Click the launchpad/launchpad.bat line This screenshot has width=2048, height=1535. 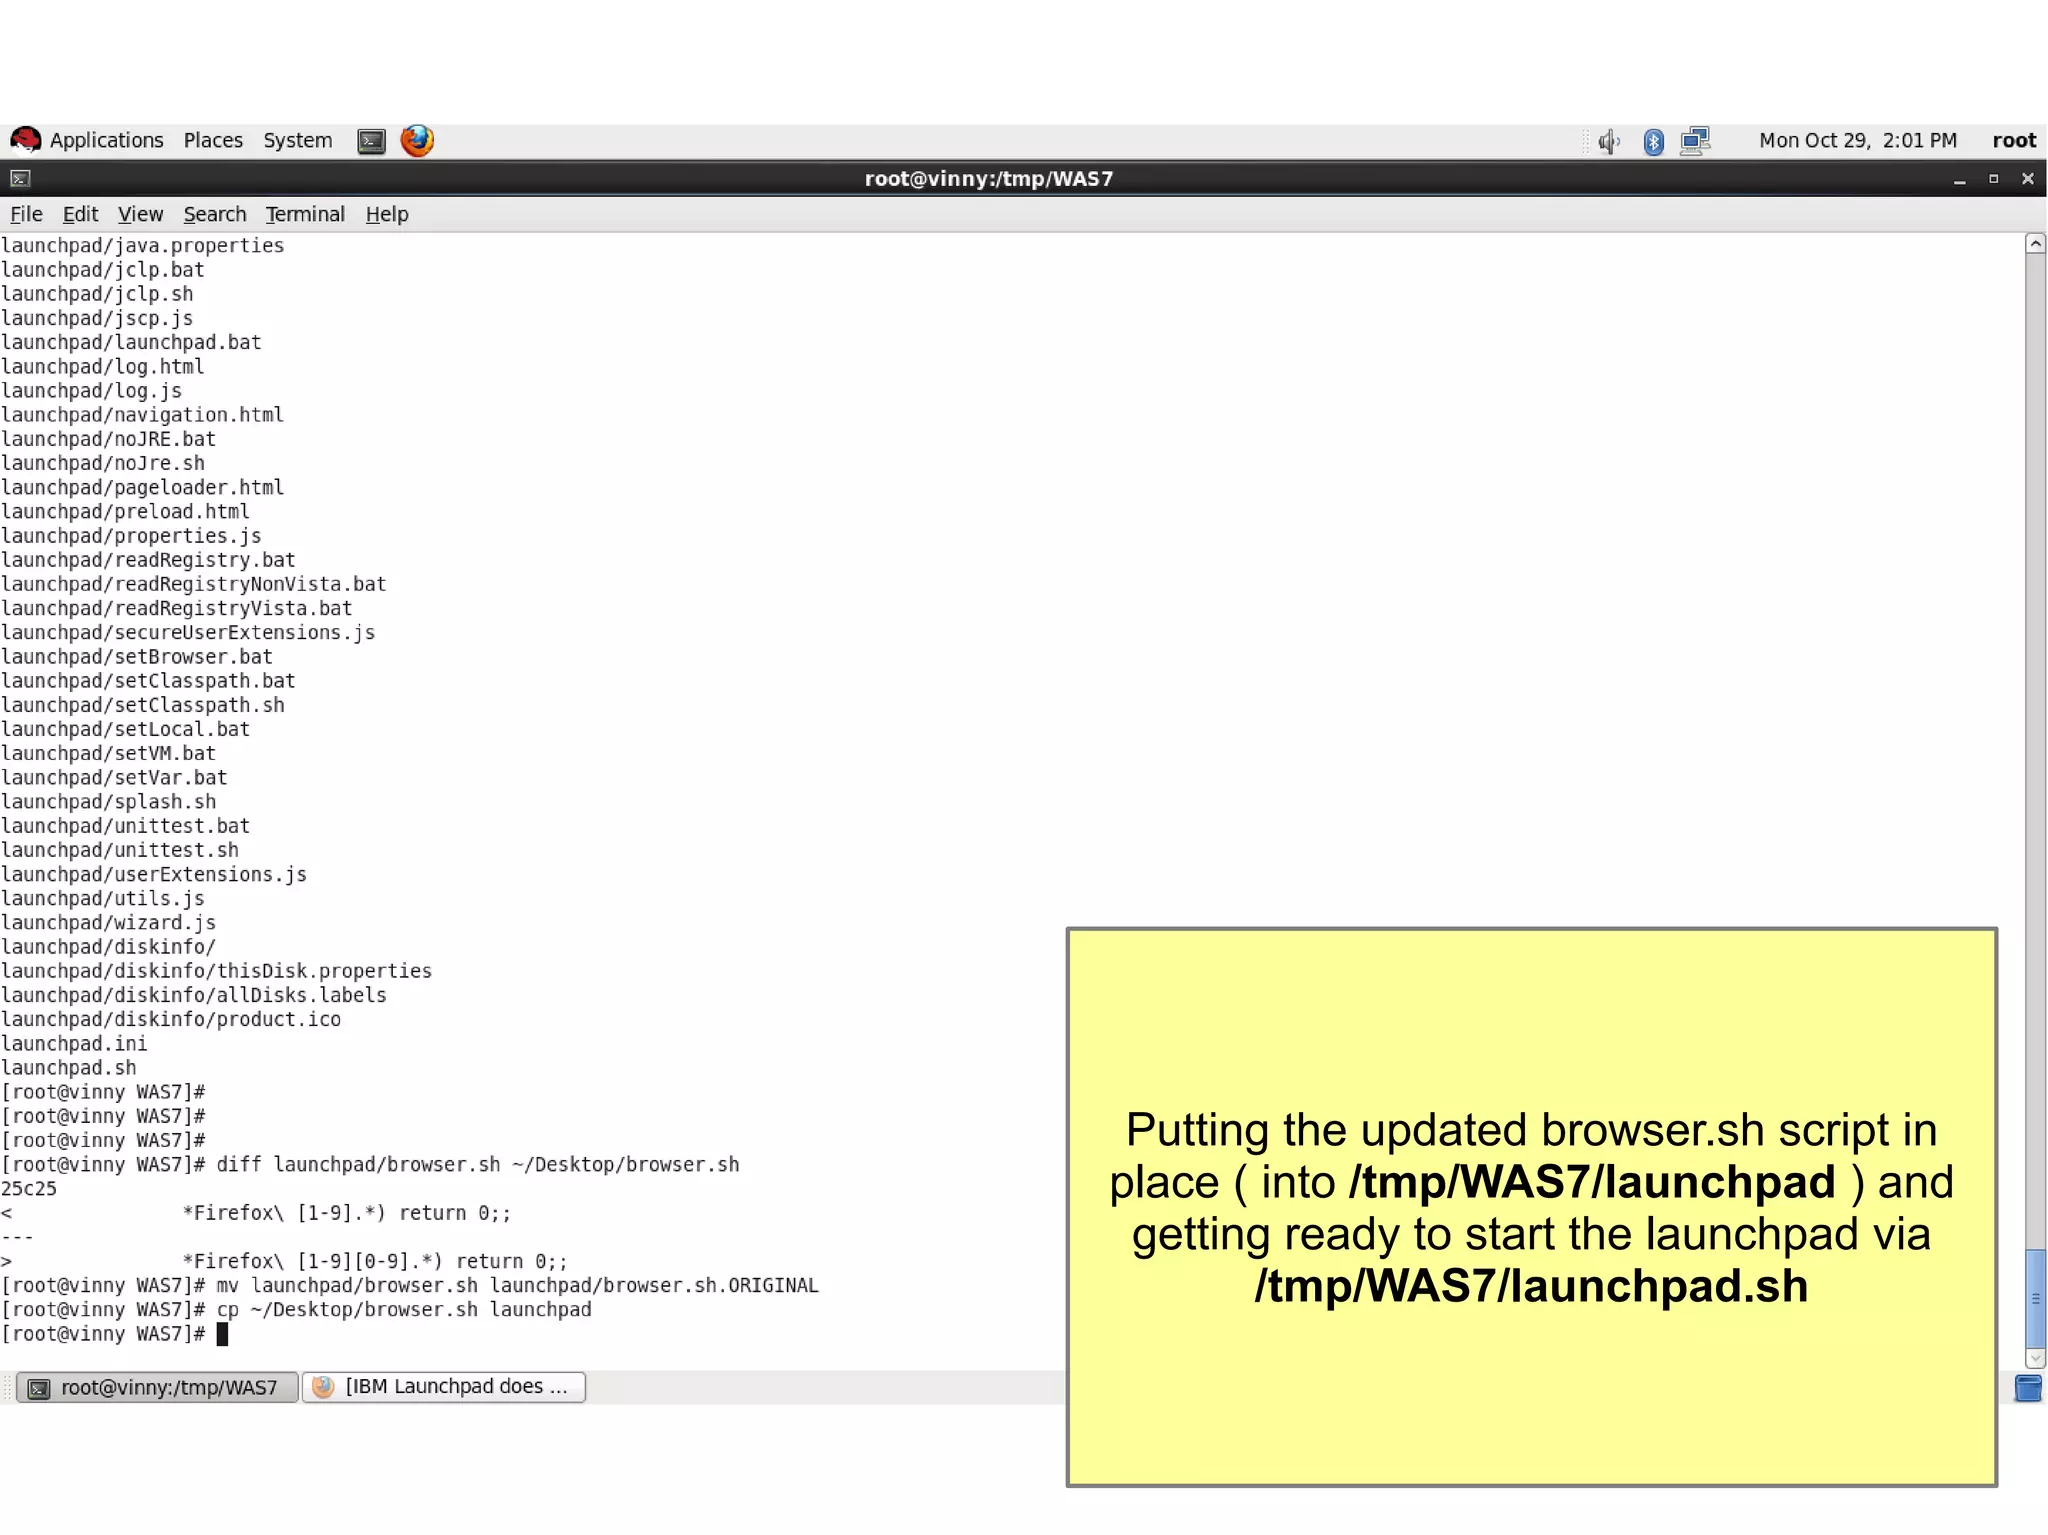[x=131, y=343]
